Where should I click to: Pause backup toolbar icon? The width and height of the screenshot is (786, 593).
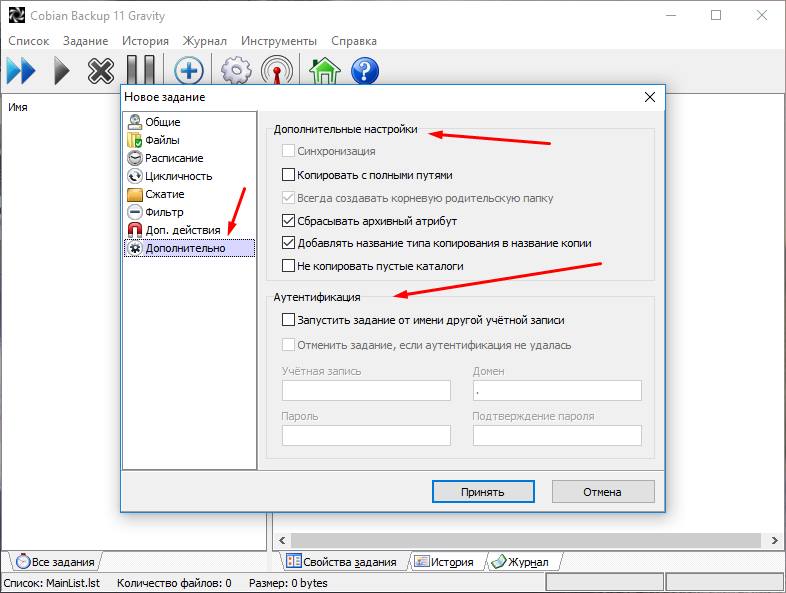(x=140, y=70)
